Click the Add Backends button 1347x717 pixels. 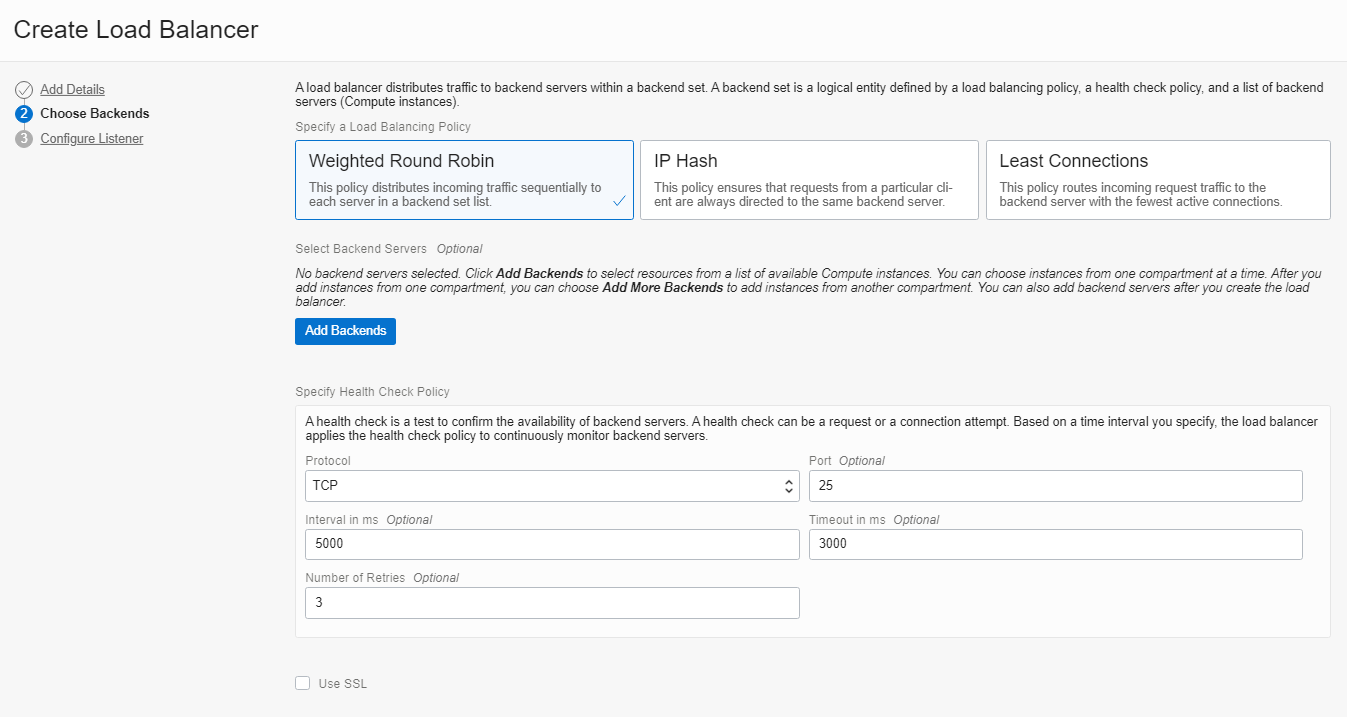345,331
